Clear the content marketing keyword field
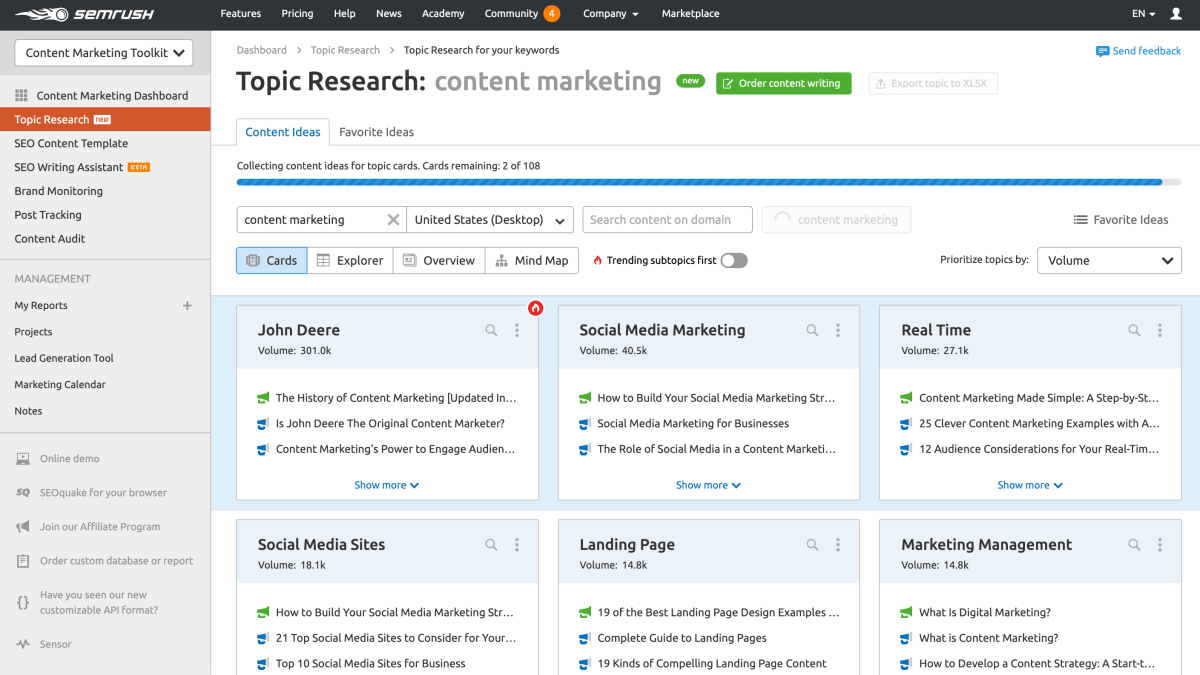The height and width of the screenshot is (675, 1200). click(x=393, y=220)
